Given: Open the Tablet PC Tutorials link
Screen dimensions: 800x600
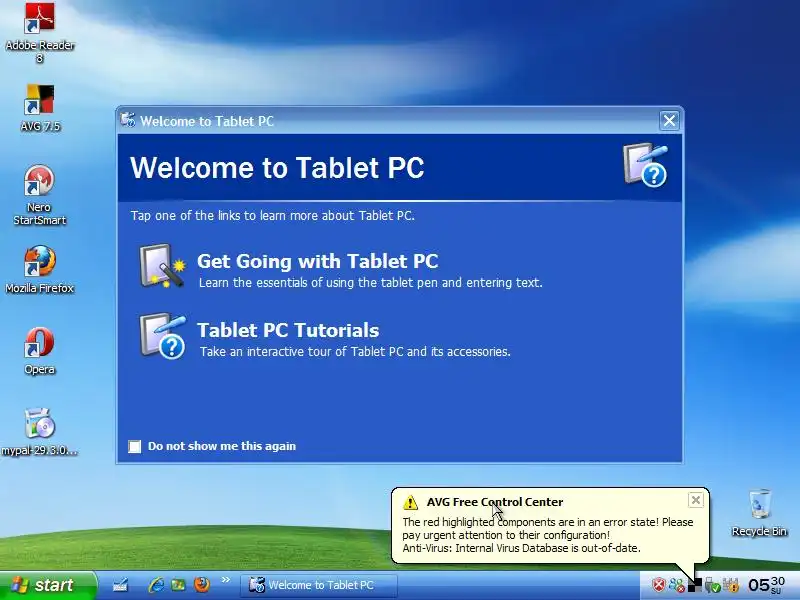Looking at the screenshot, I should pos(288,330).
